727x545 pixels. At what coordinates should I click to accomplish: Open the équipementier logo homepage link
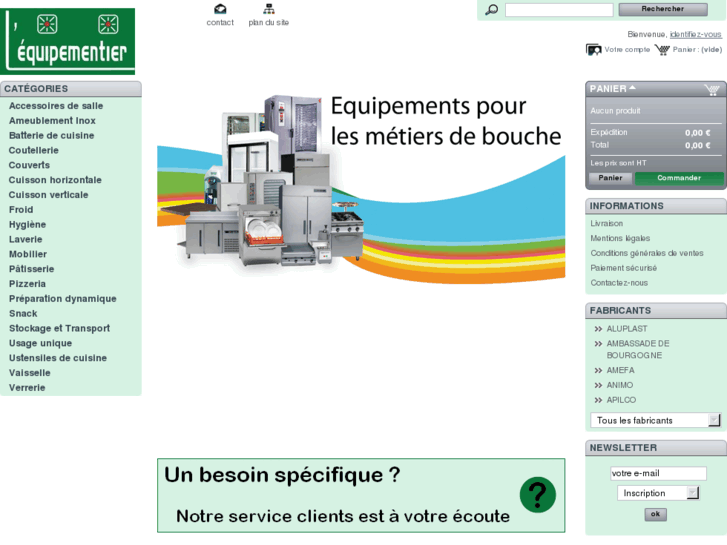[68, 41]
